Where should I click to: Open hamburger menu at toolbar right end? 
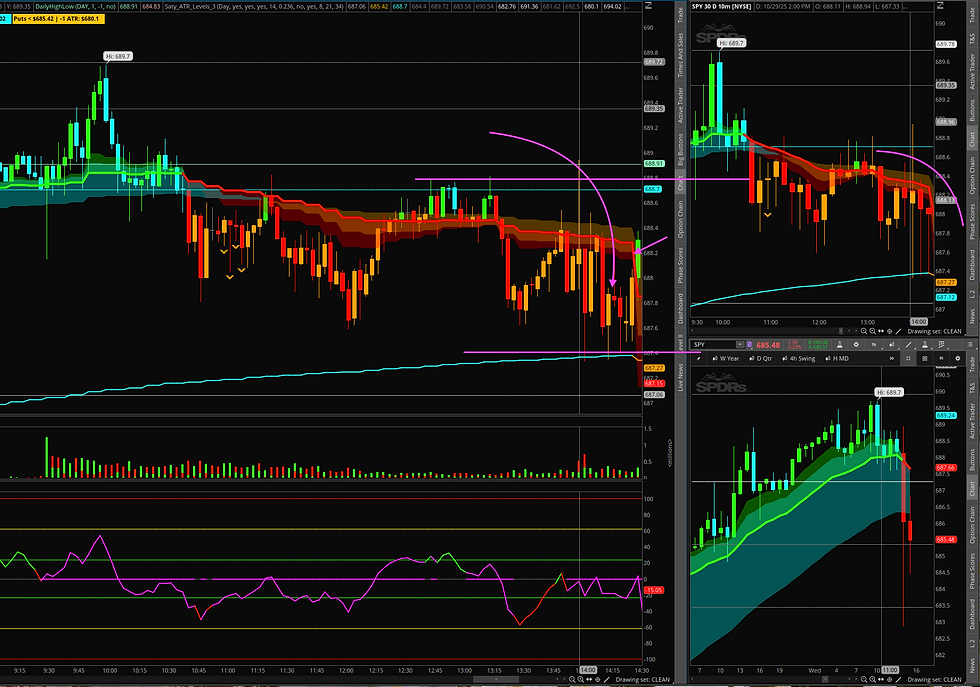click(970, 344)
